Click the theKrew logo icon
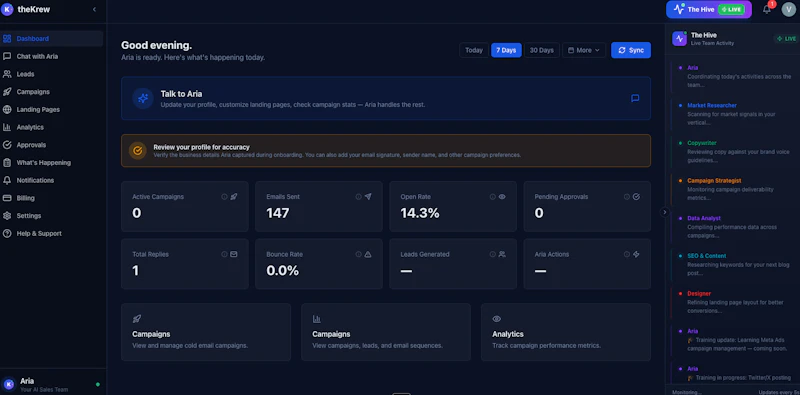This screenshot has width=800, height=395. tap(7, 9)
